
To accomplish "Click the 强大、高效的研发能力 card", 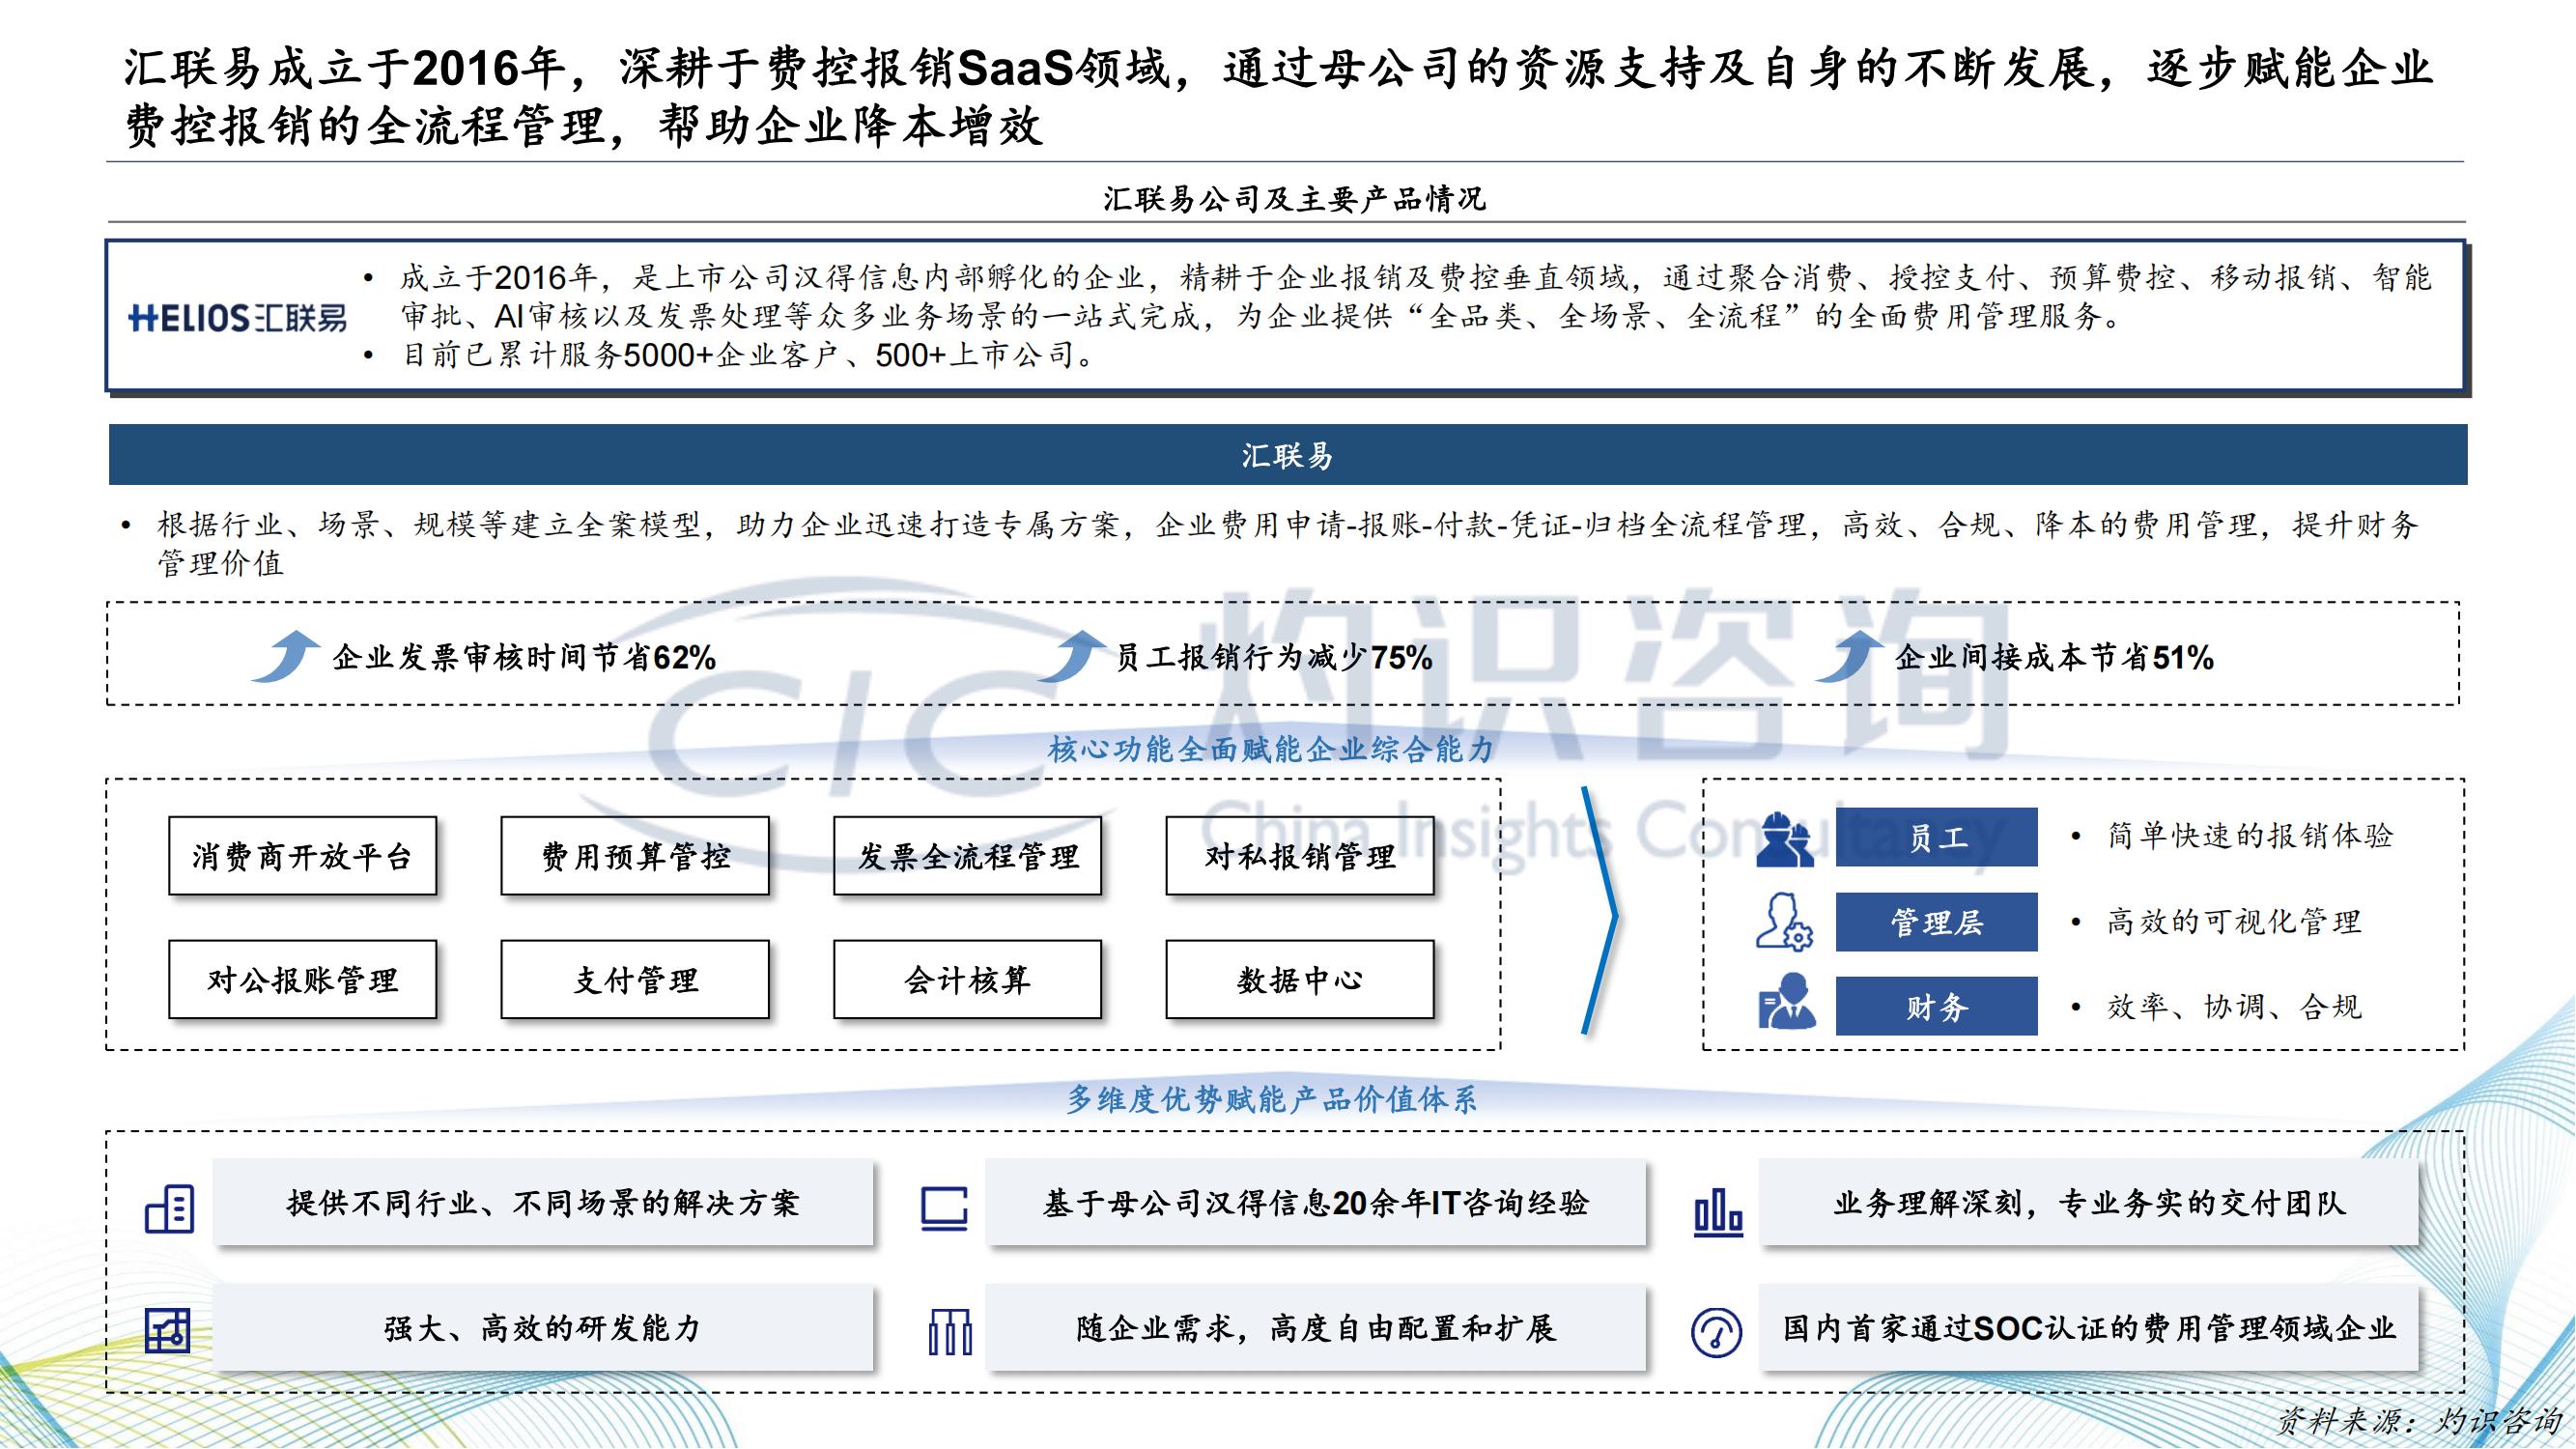I will click(x=543, y=1328).
